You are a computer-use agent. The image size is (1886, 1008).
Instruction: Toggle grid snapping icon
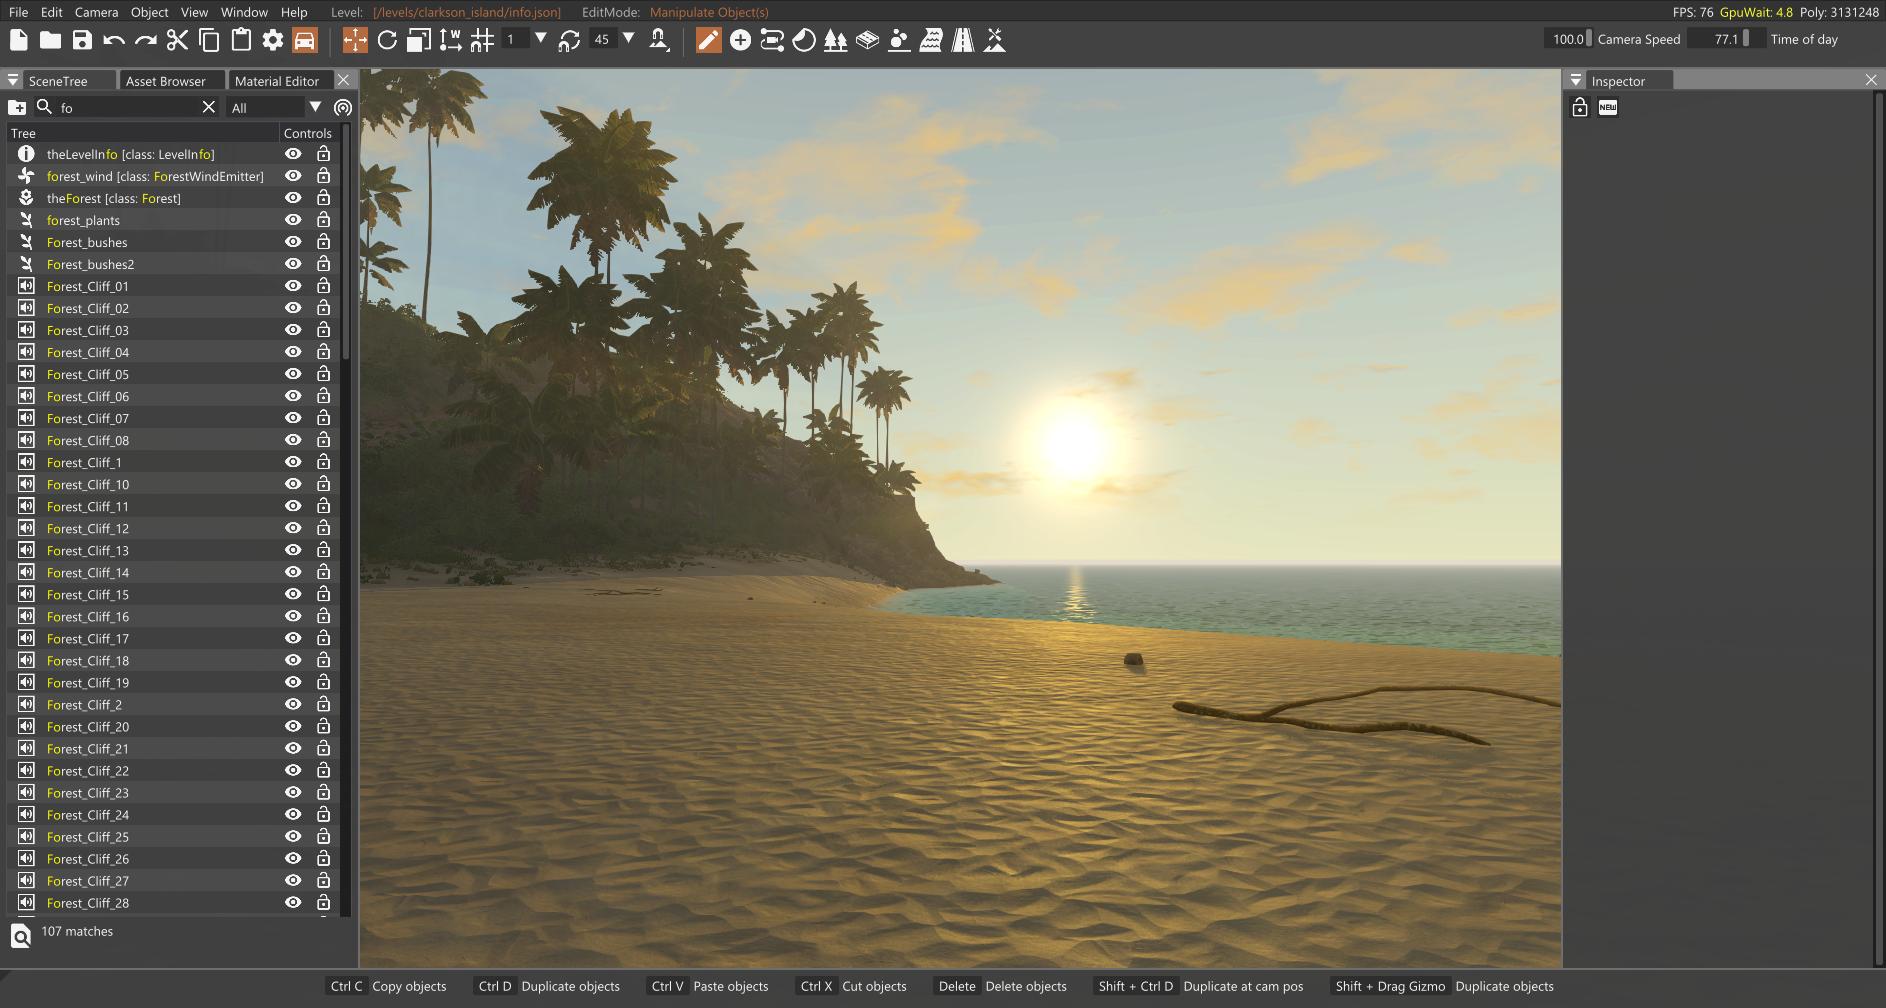tap(482, 40)
